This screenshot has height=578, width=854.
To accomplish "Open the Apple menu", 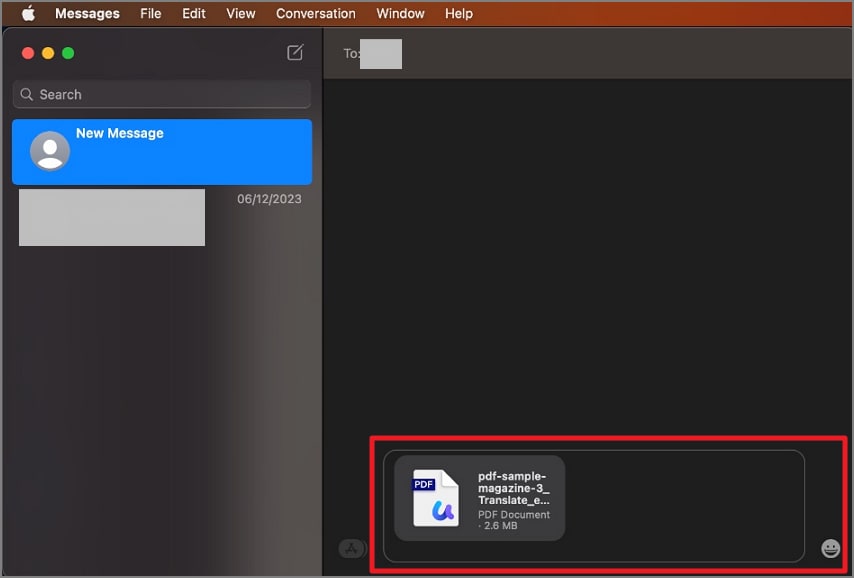I will [x=28, y=14].
